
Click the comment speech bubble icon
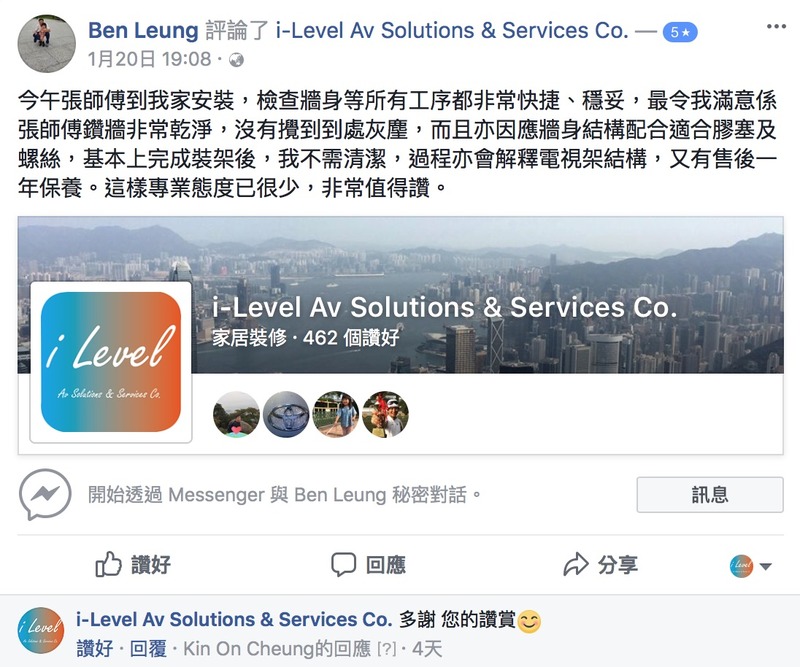[343, 565]
